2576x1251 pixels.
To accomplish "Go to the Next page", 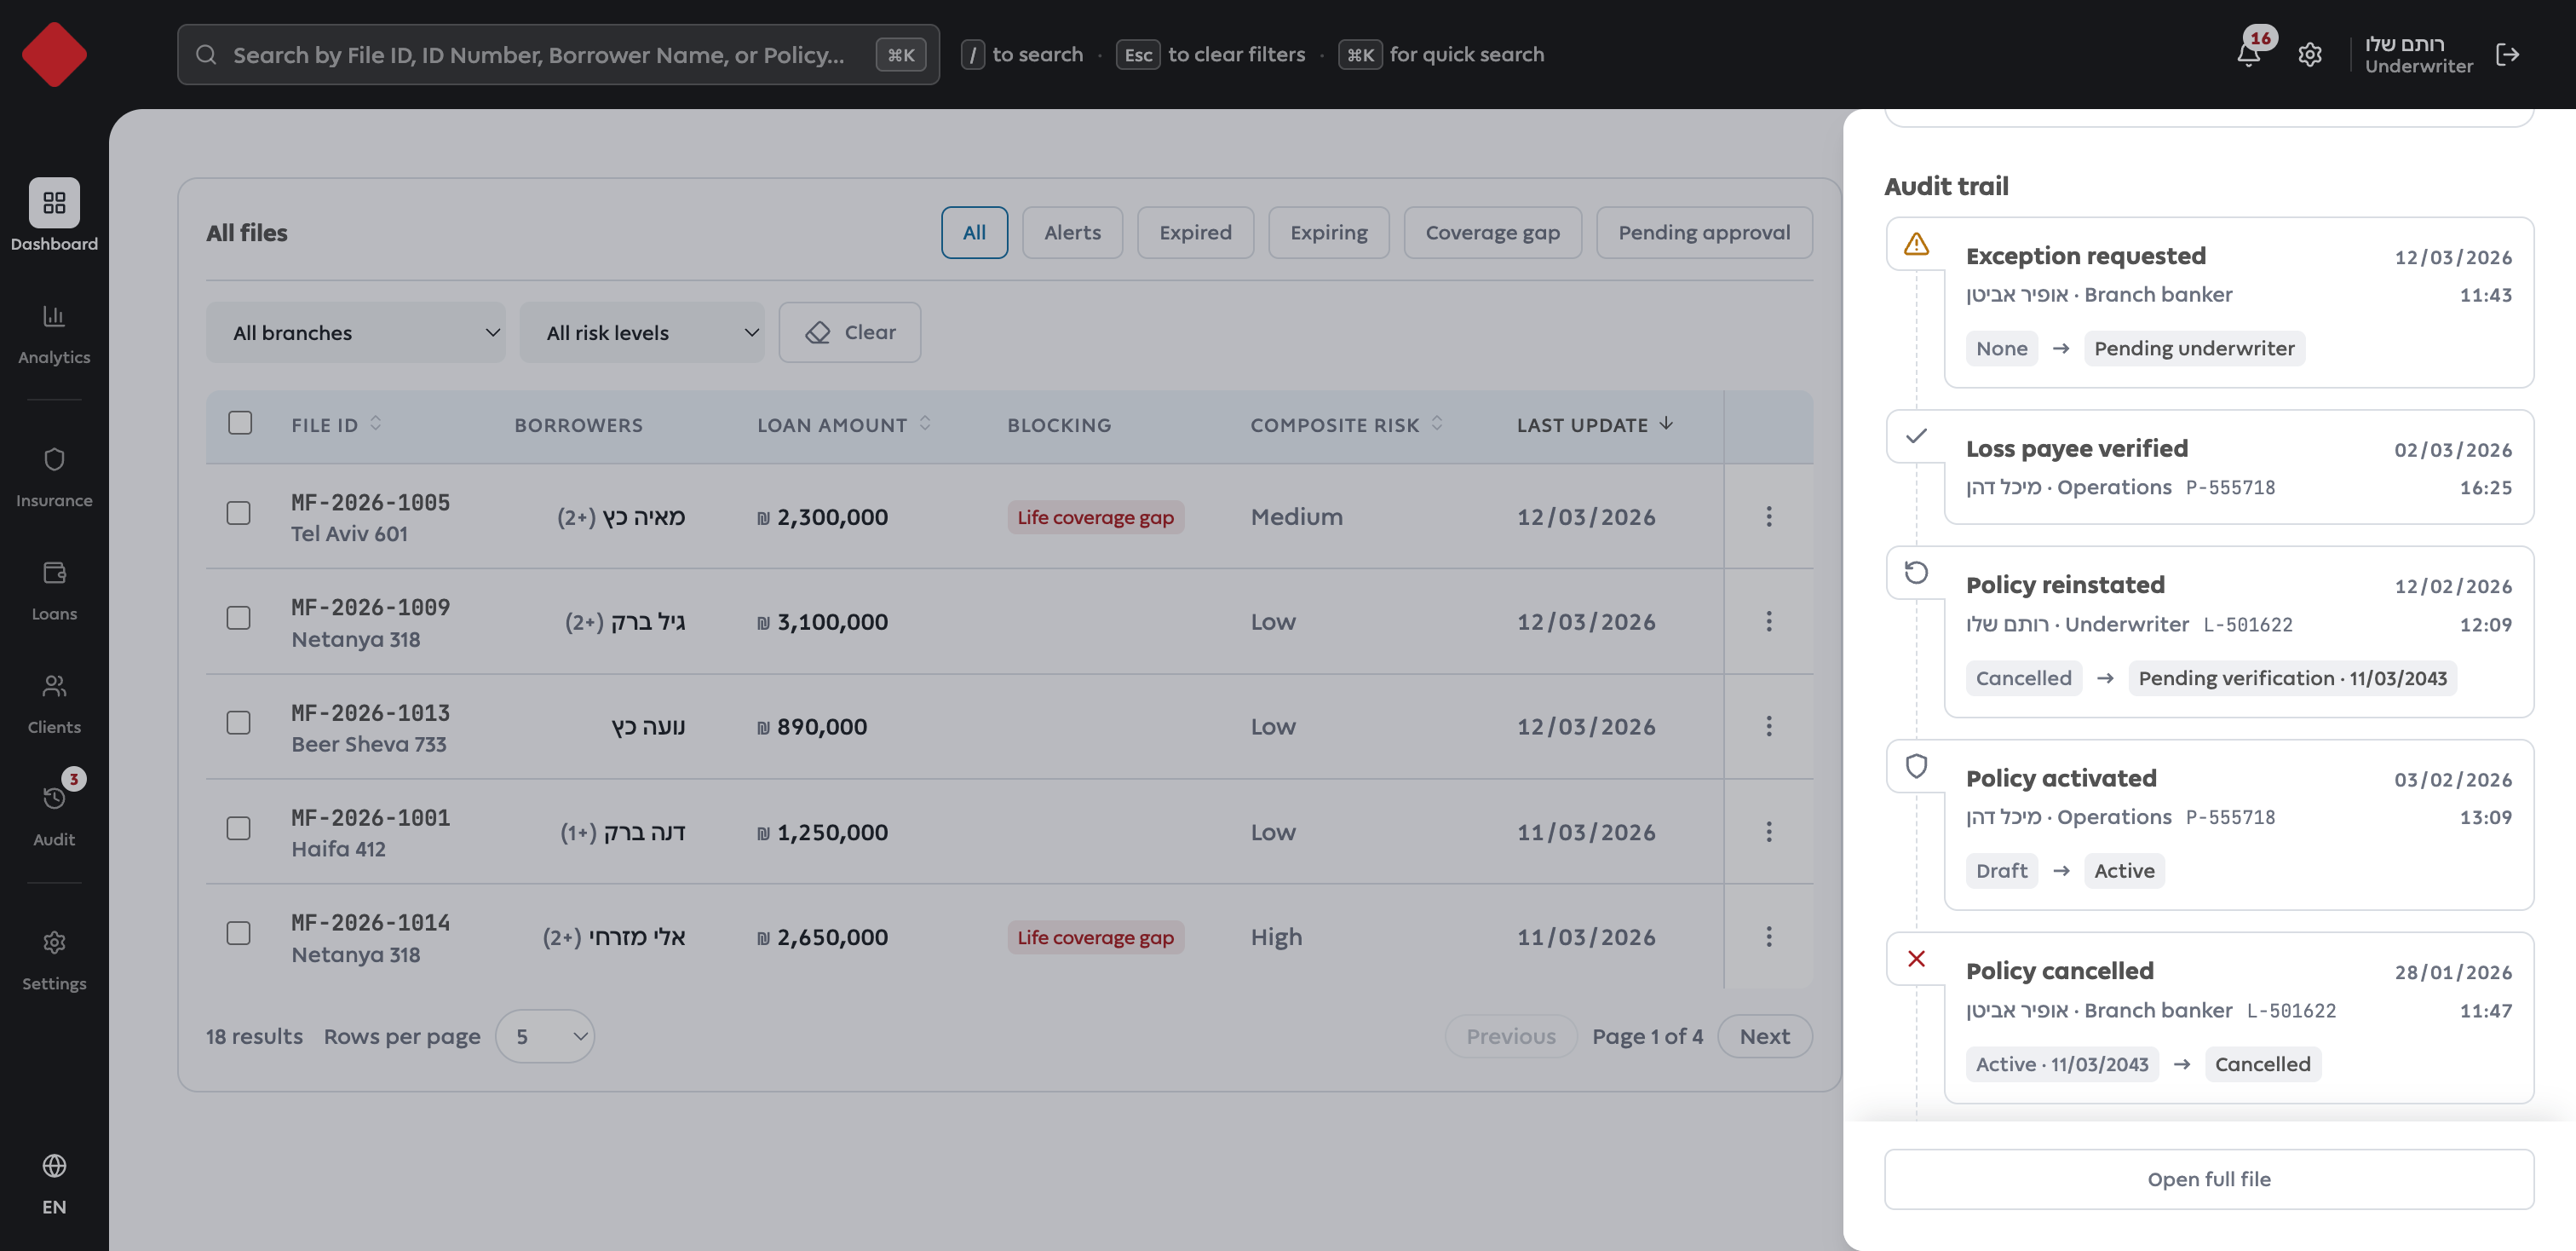I will (1764, 1036).
